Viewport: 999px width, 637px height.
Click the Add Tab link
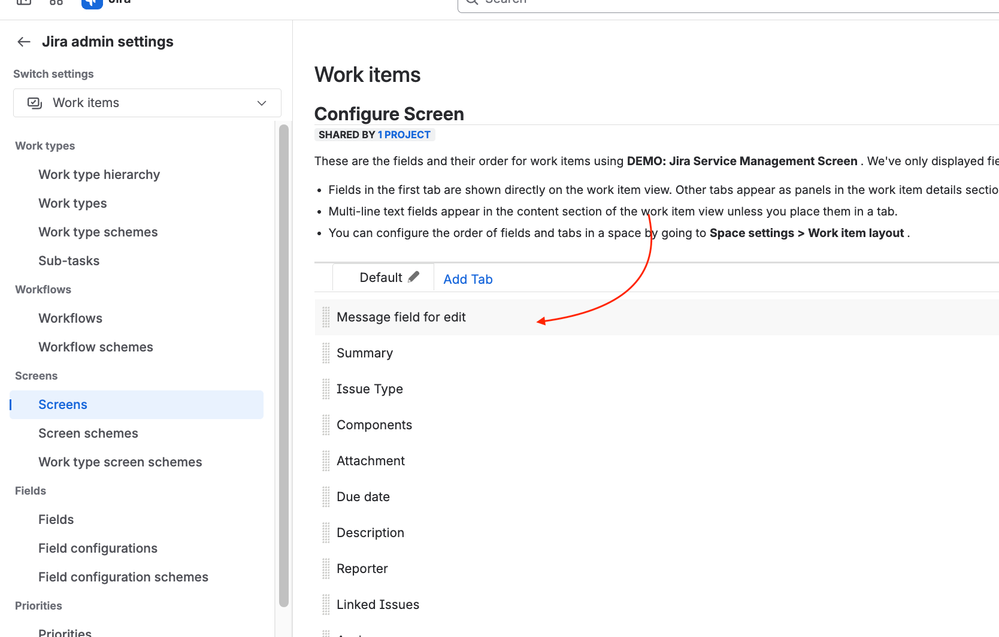[468, 279]
